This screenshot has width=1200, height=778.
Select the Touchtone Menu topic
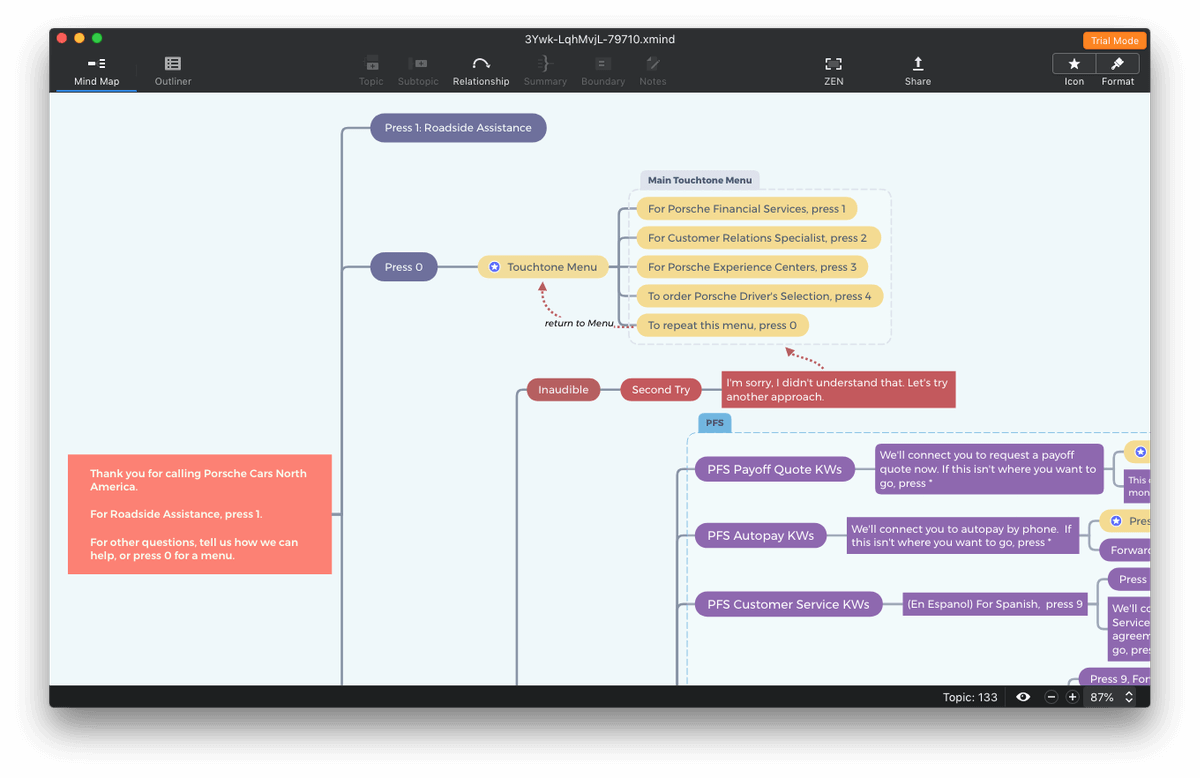pos(543,267)
